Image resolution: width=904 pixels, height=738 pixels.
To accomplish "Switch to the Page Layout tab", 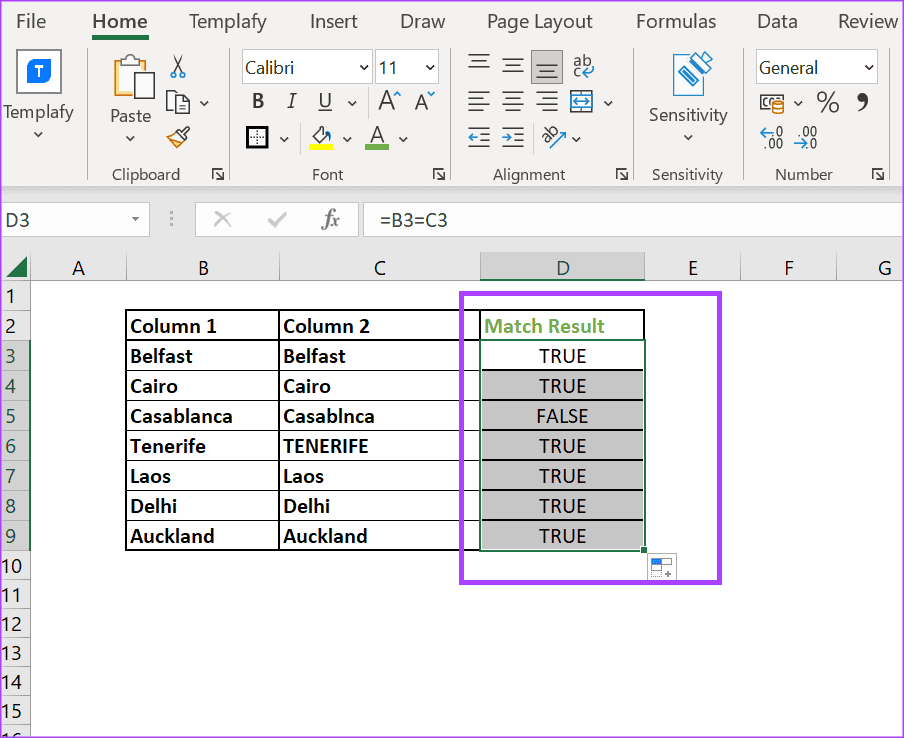I will pyautogui.click(x=540, y=21).
